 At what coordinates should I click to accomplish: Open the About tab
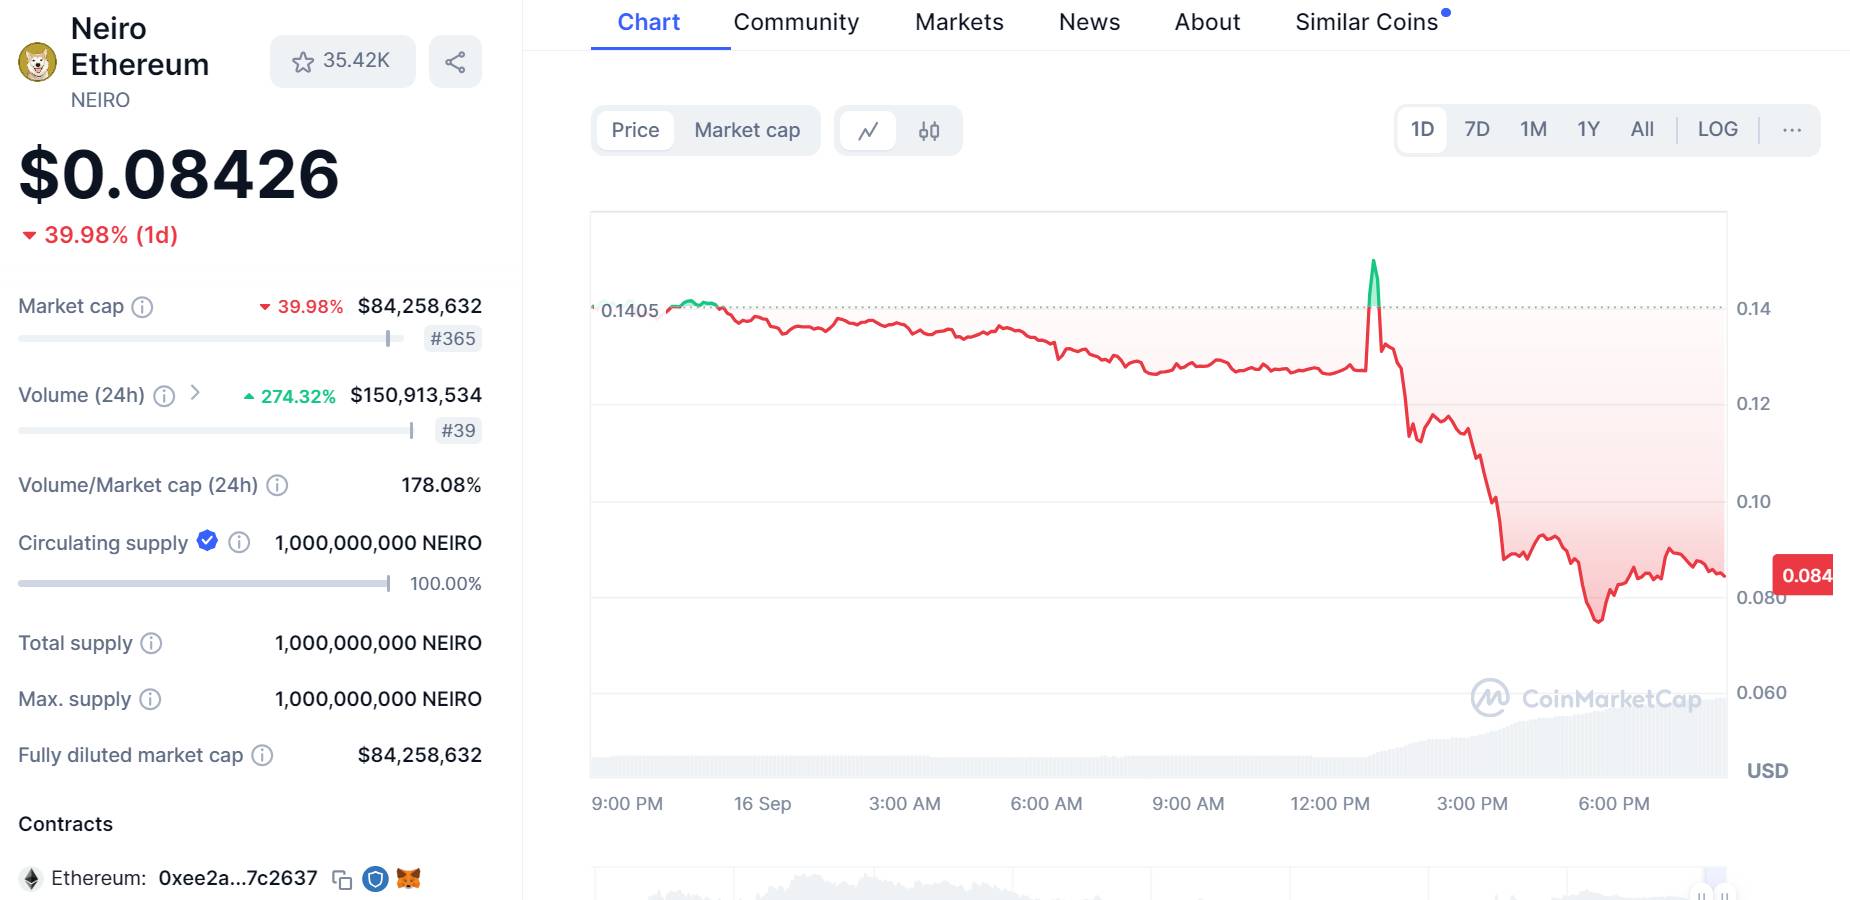tap(1207, 23)
